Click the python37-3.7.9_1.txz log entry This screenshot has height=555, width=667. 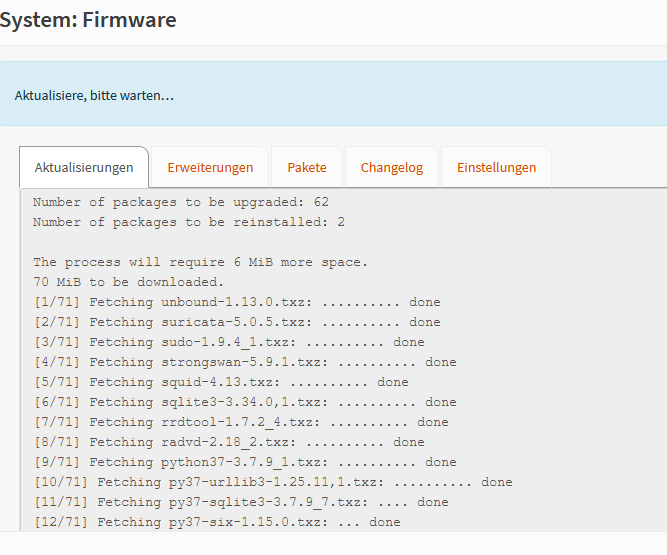click(x=245, y=462)
